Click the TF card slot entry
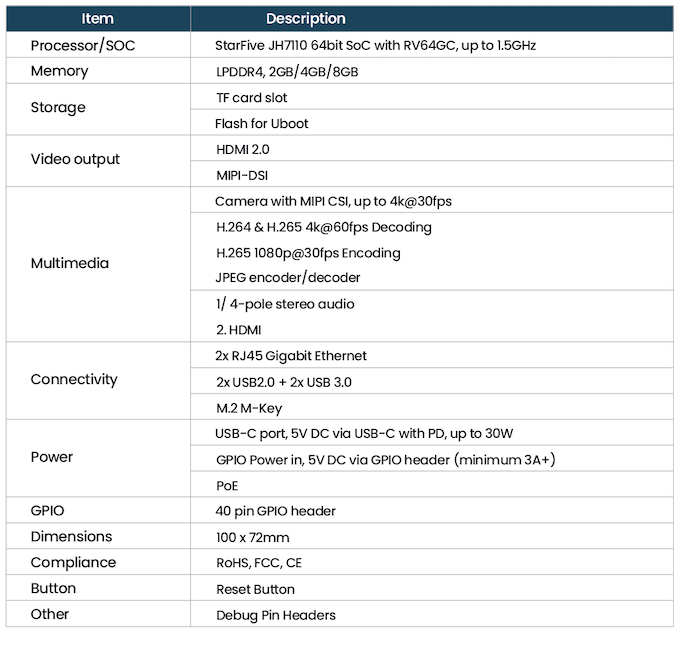The height and width of the screenshot is (649, 680). [x=251, y=98]
